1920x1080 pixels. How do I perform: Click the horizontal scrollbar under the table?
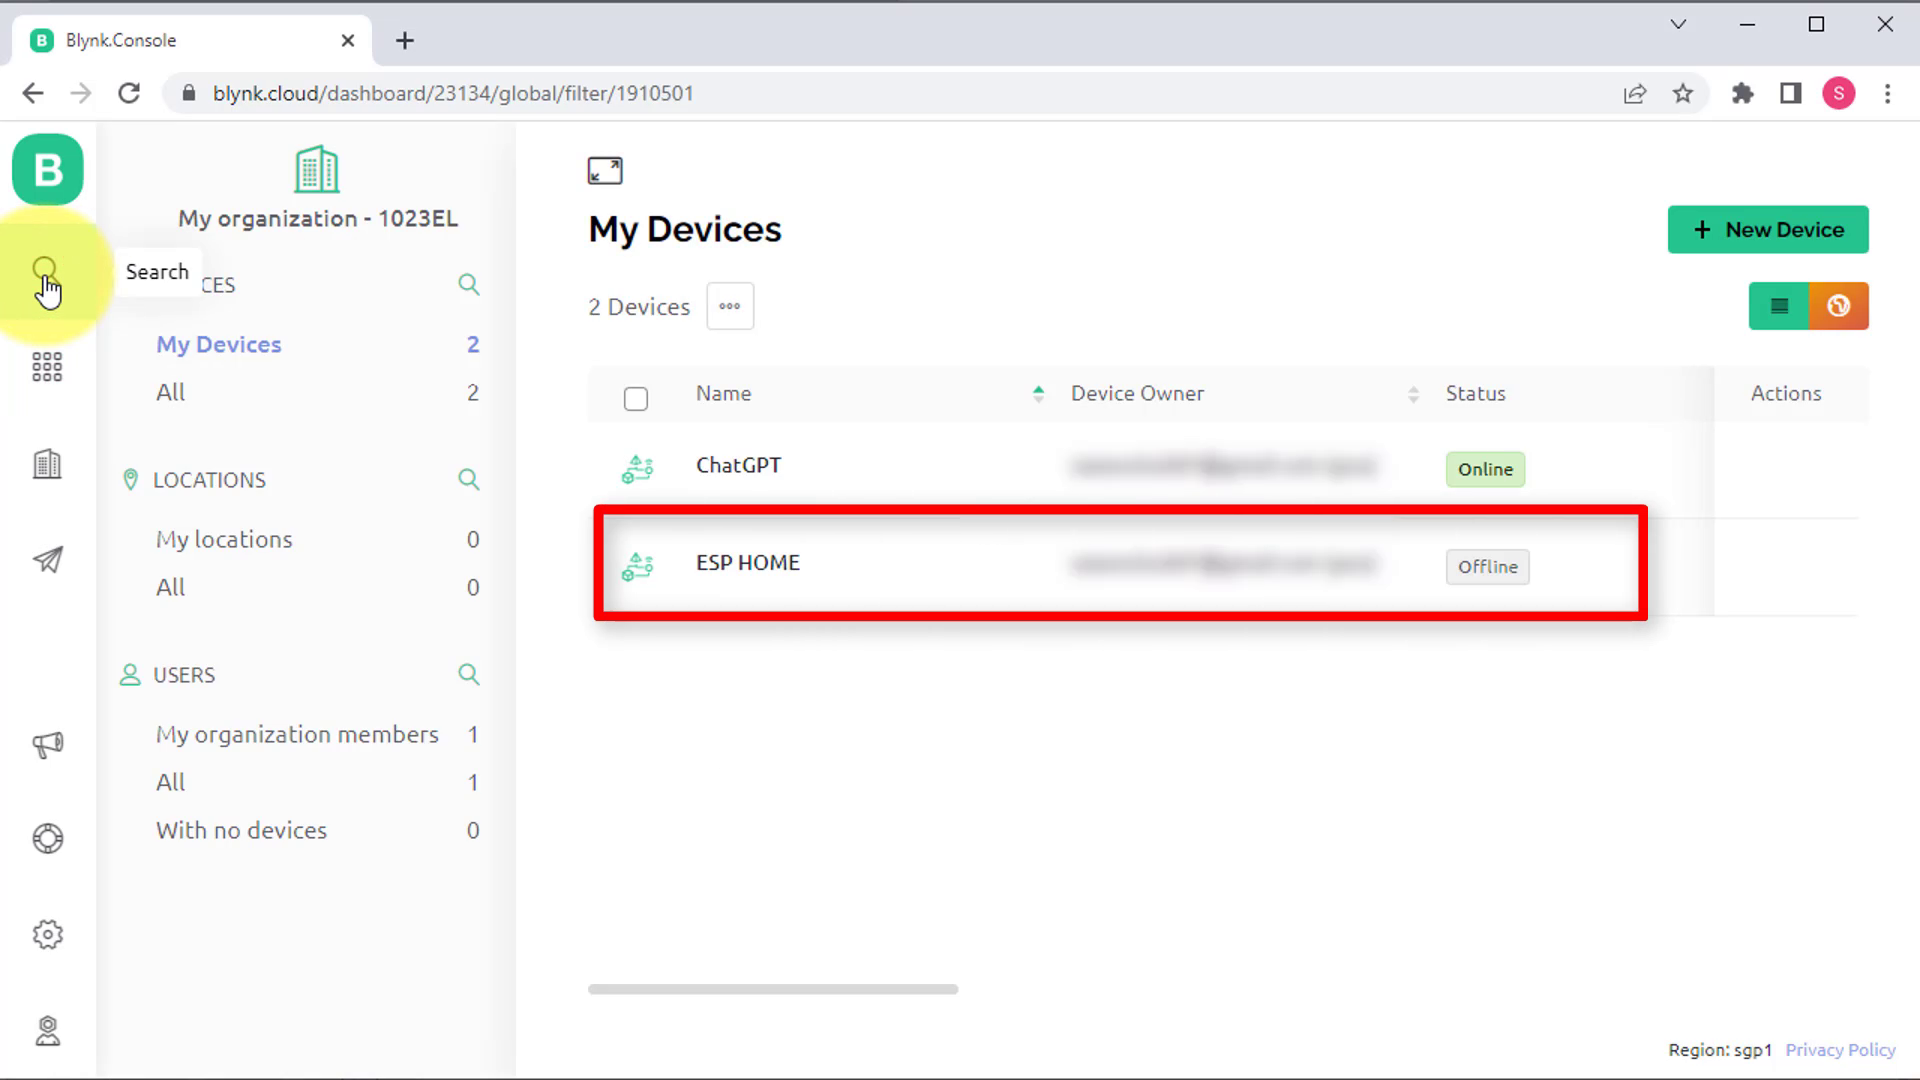point(772,989)
